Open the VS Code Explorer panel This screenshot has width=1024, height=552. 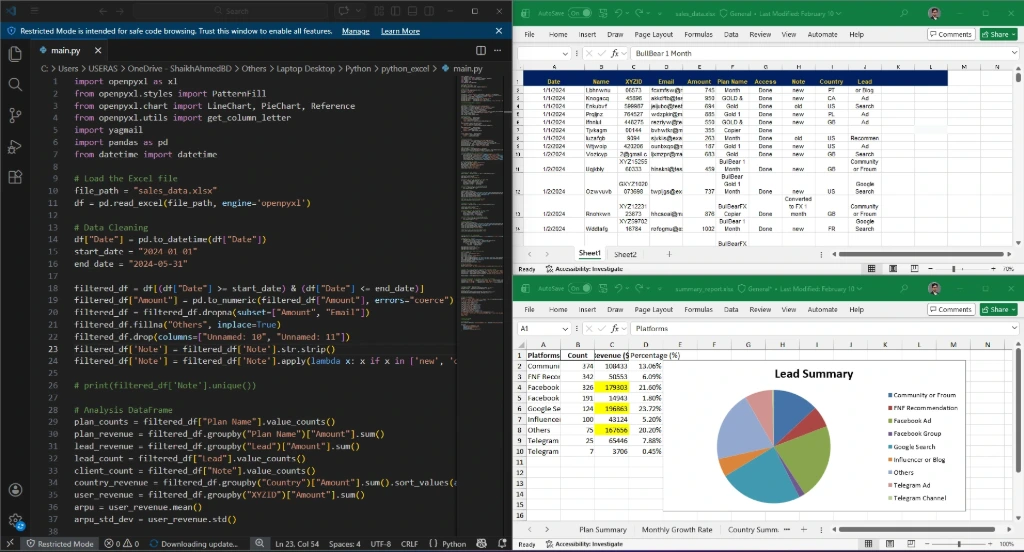tap(15, 53)
